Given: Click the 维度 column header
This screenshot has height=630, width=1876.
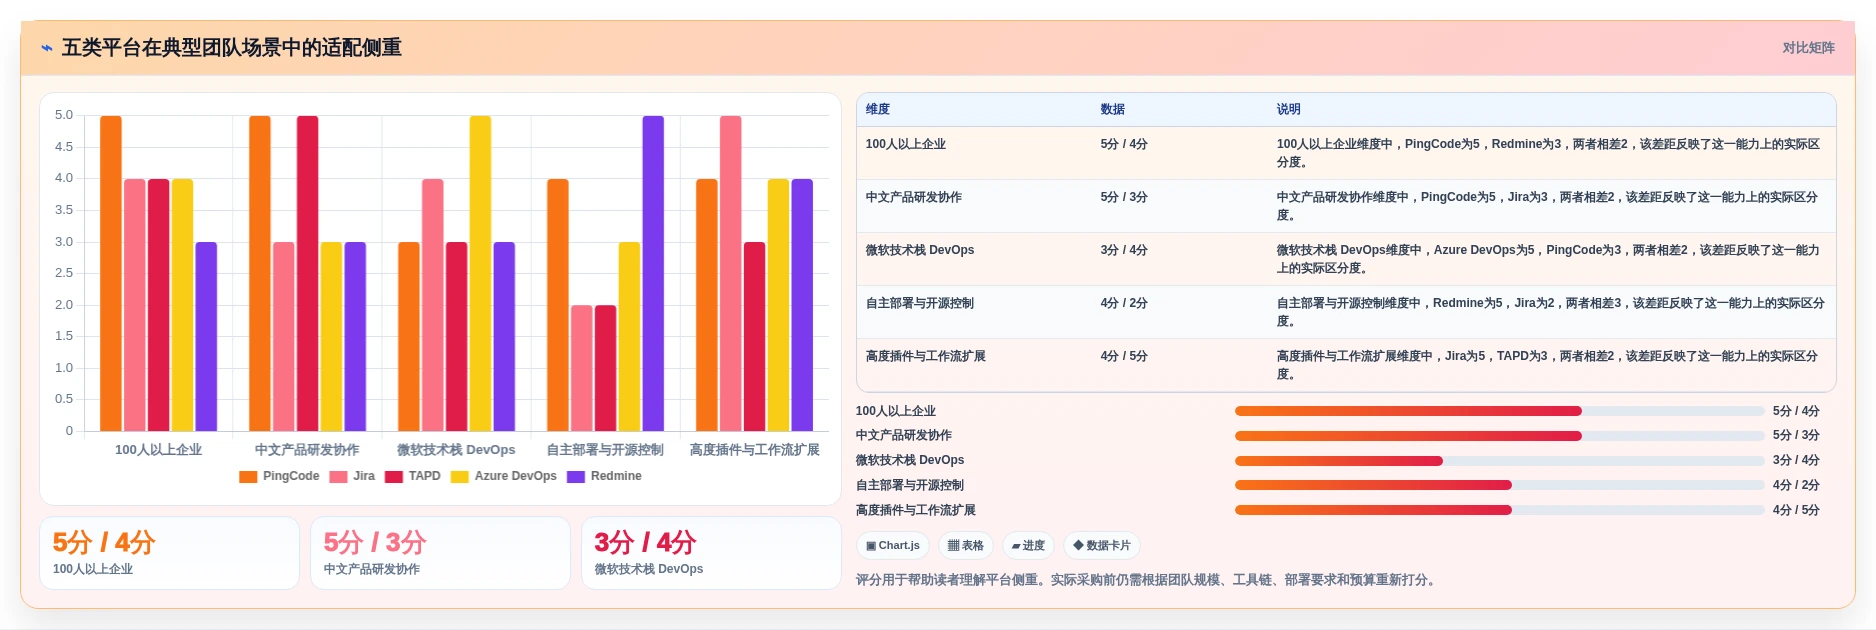Looking at the screenshot, I should tap(878, 109).
